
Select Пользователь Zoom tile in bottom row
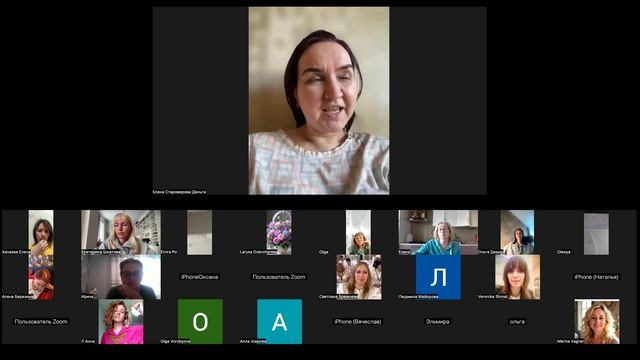pyautogui.click(x=41, y=322)
